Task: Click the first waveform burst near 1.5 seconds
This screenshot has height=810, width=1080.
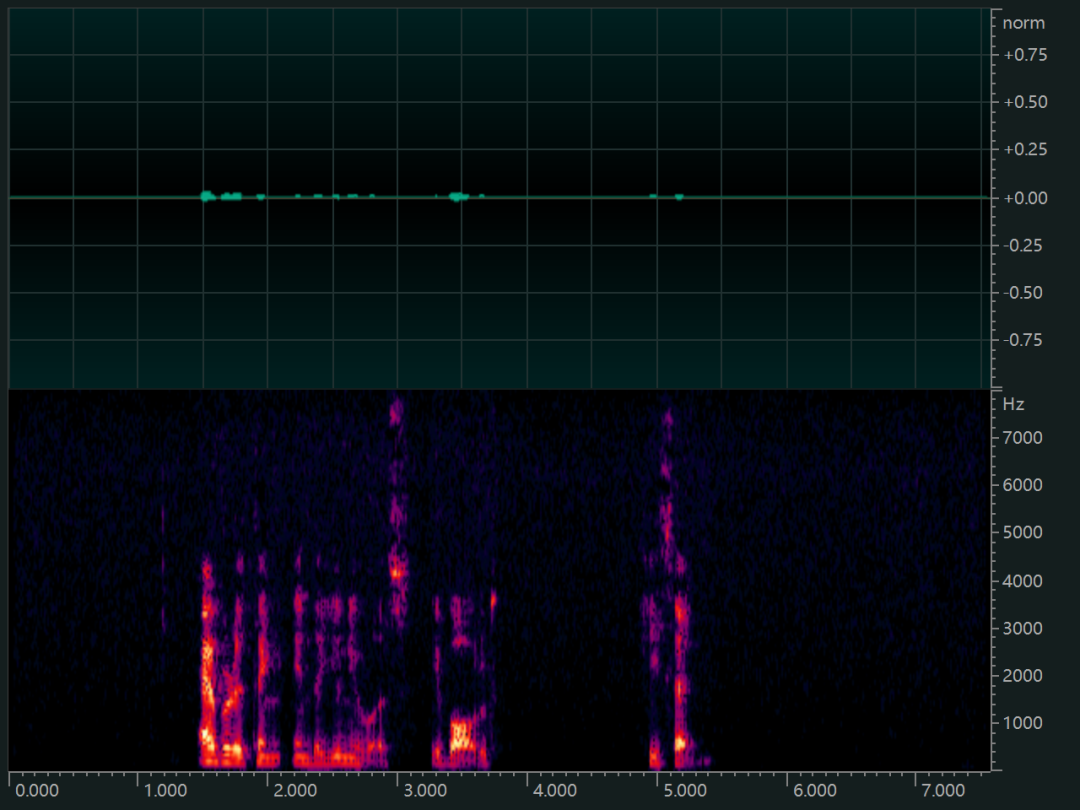Action: [x=207, y=196]
